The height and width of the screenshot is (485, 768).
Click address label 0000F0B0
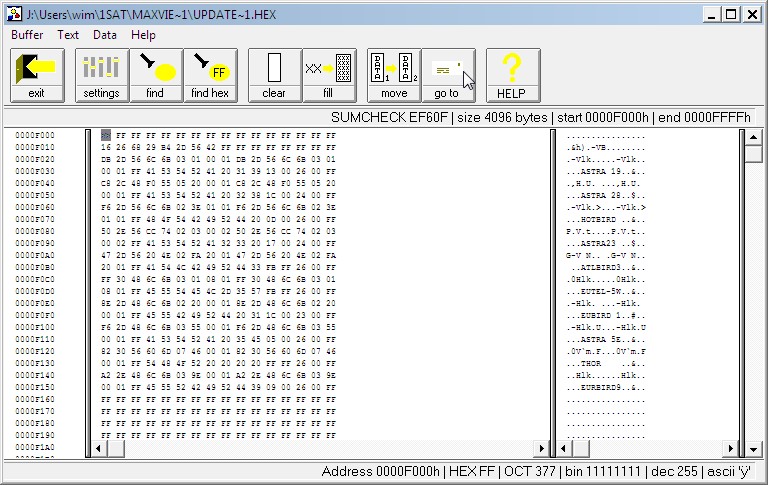(35, 267)
